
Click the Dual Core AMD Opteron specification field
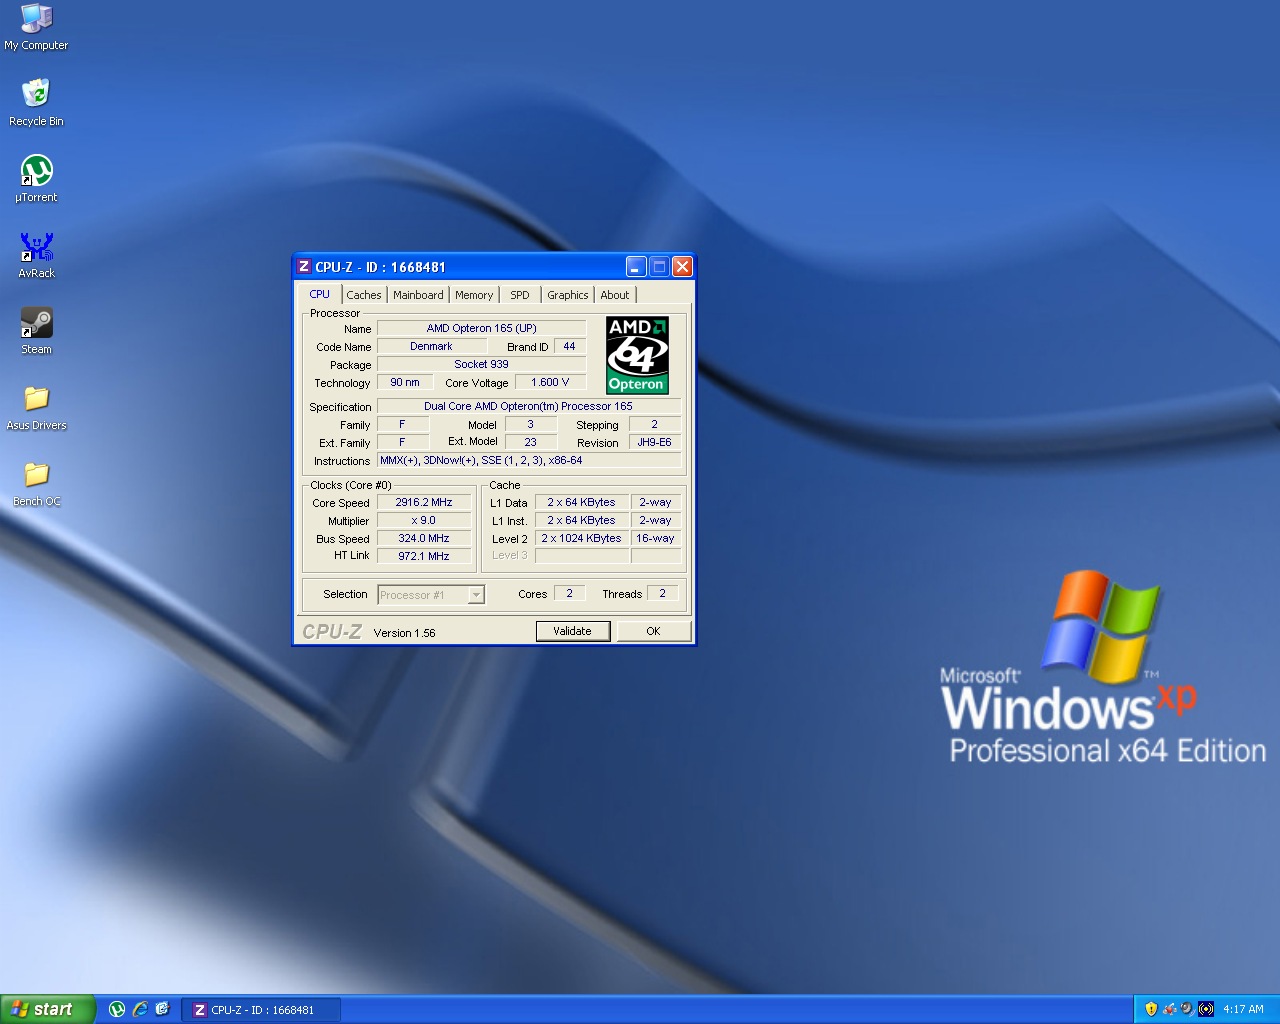528,406
